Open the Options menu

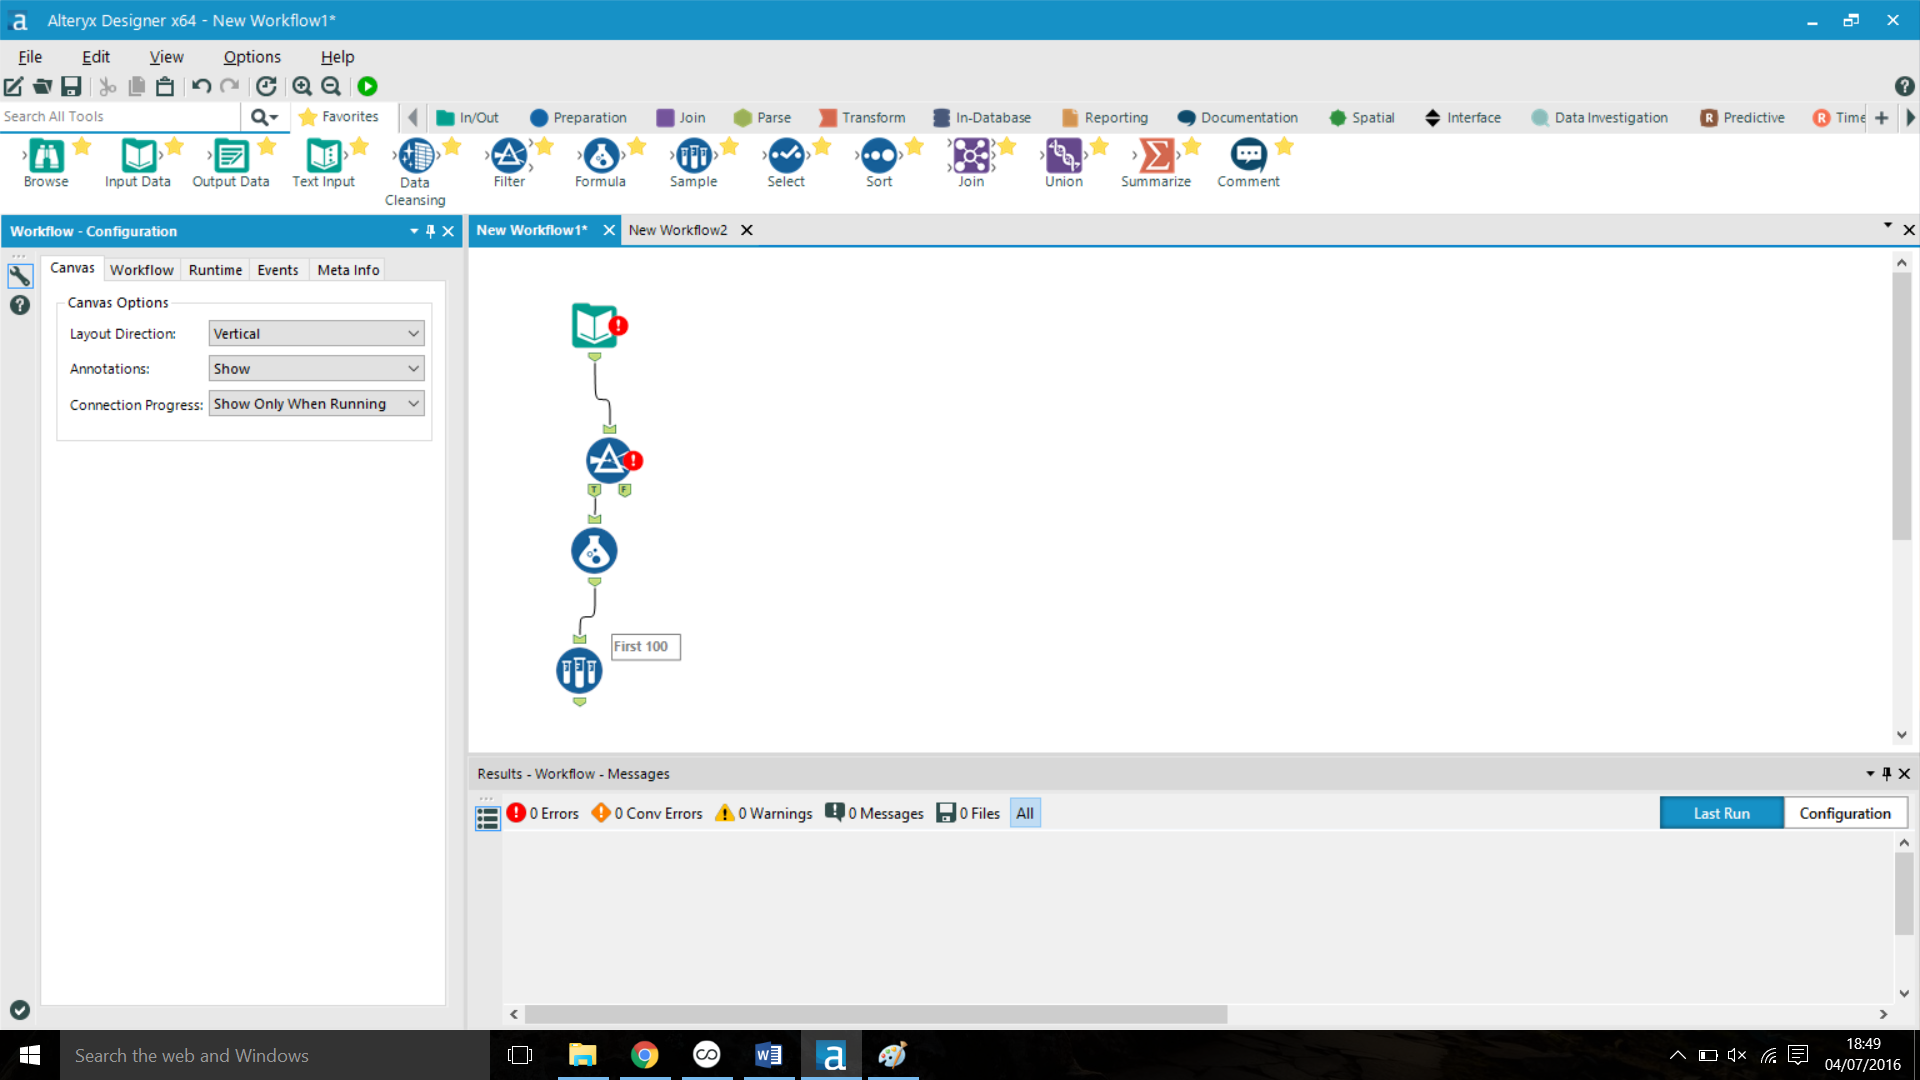252,57
